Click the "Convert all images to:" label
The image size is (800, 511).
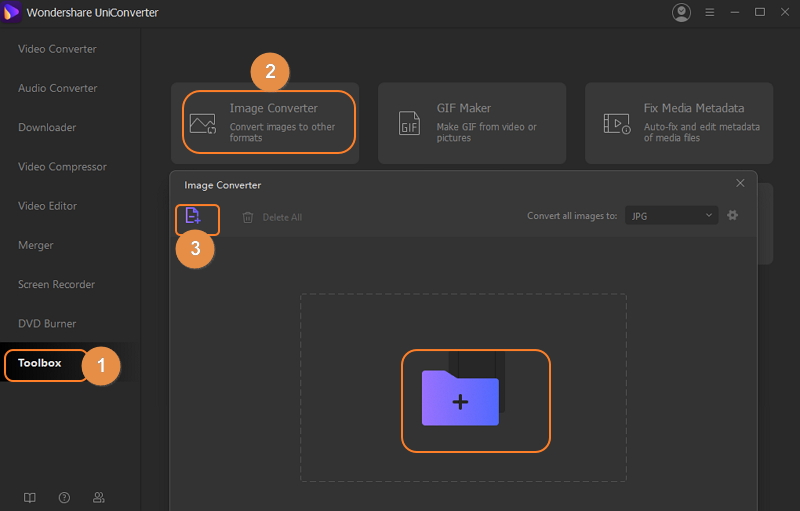point(572,216)
